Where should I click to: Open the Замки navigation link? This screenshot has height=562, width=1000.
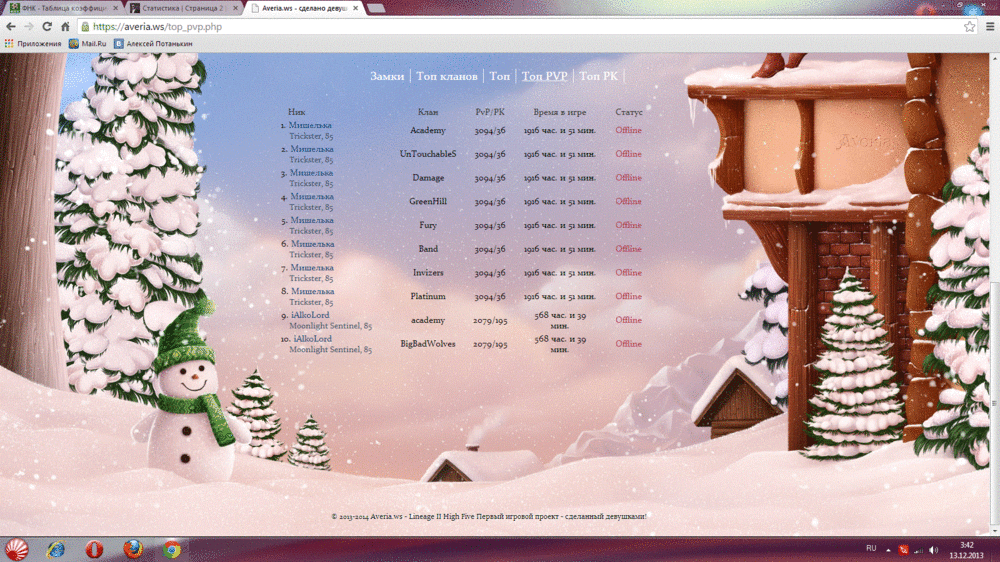pos(387,76)
